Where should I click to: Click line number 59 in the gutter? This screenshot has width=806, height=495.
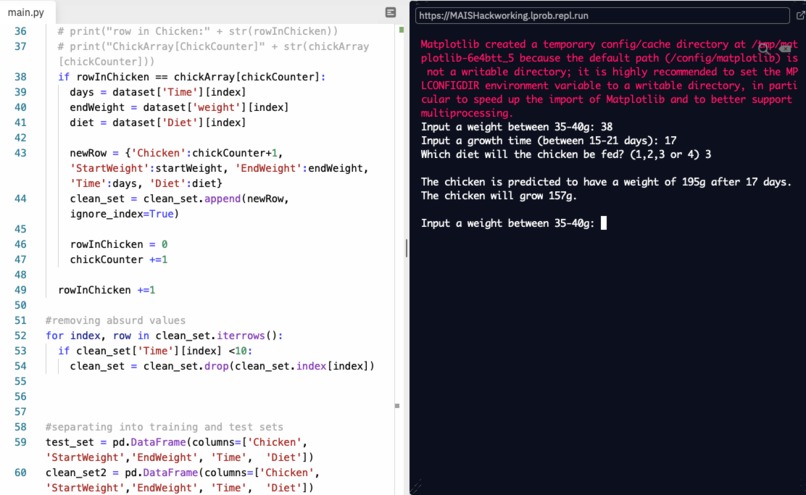click(x=21, y=442)
